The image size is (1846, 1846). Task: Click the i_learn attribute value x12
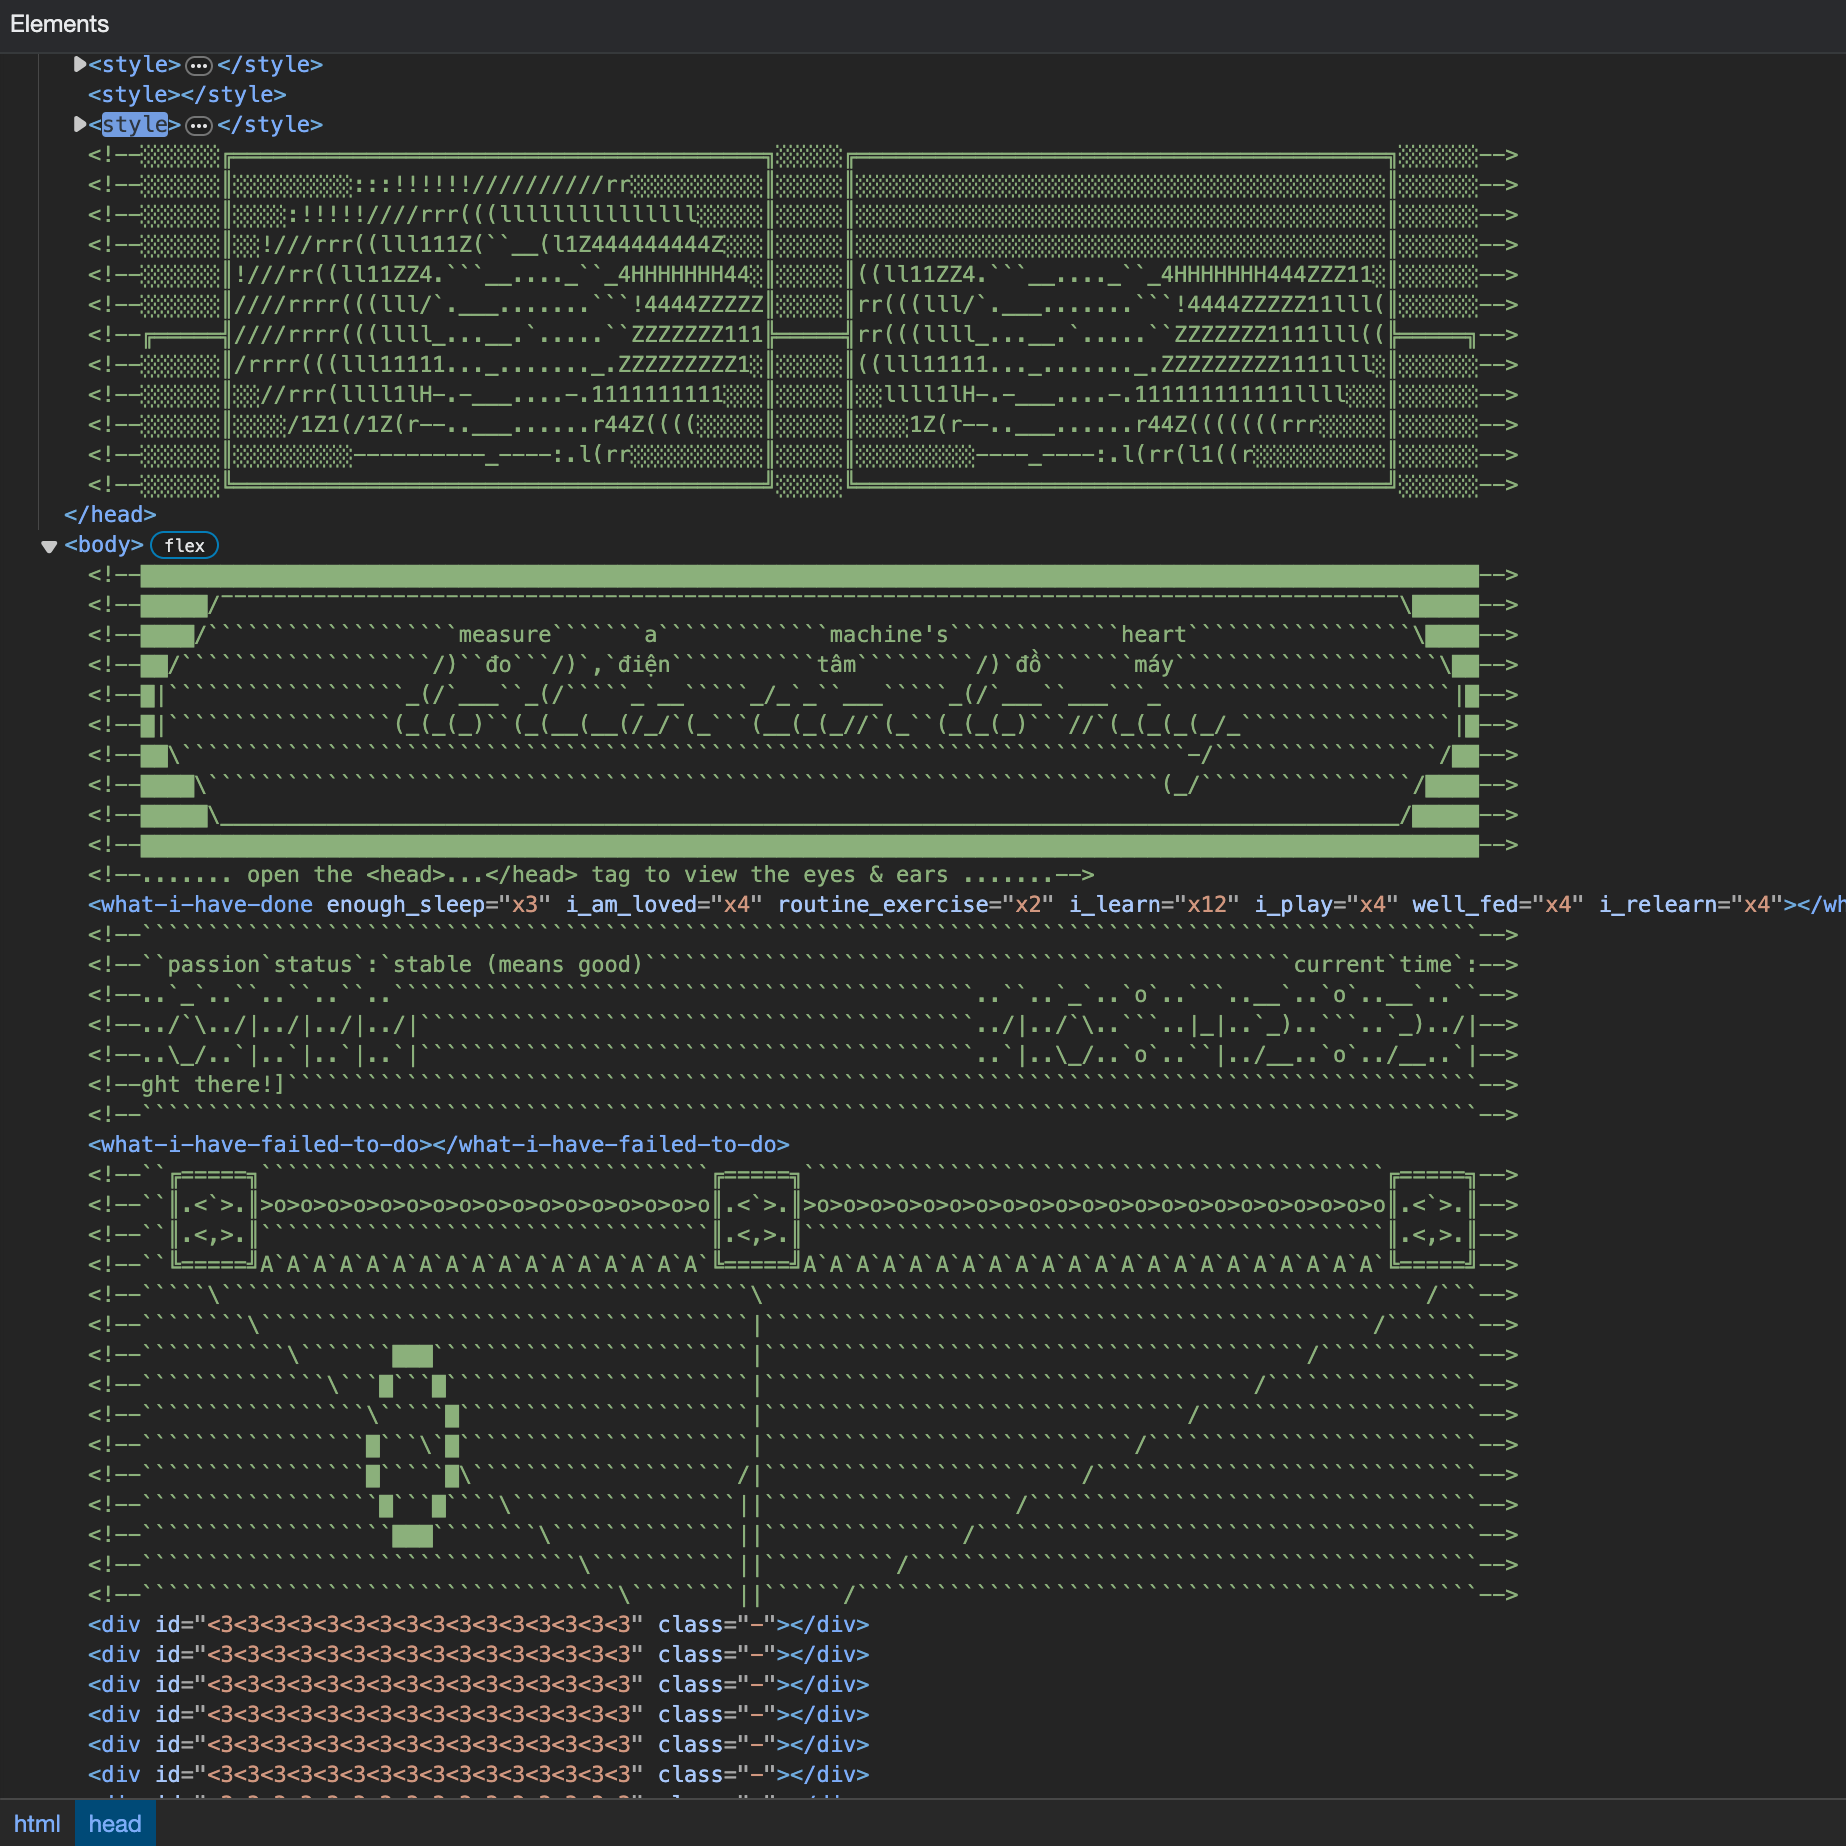pos(1206,905)
